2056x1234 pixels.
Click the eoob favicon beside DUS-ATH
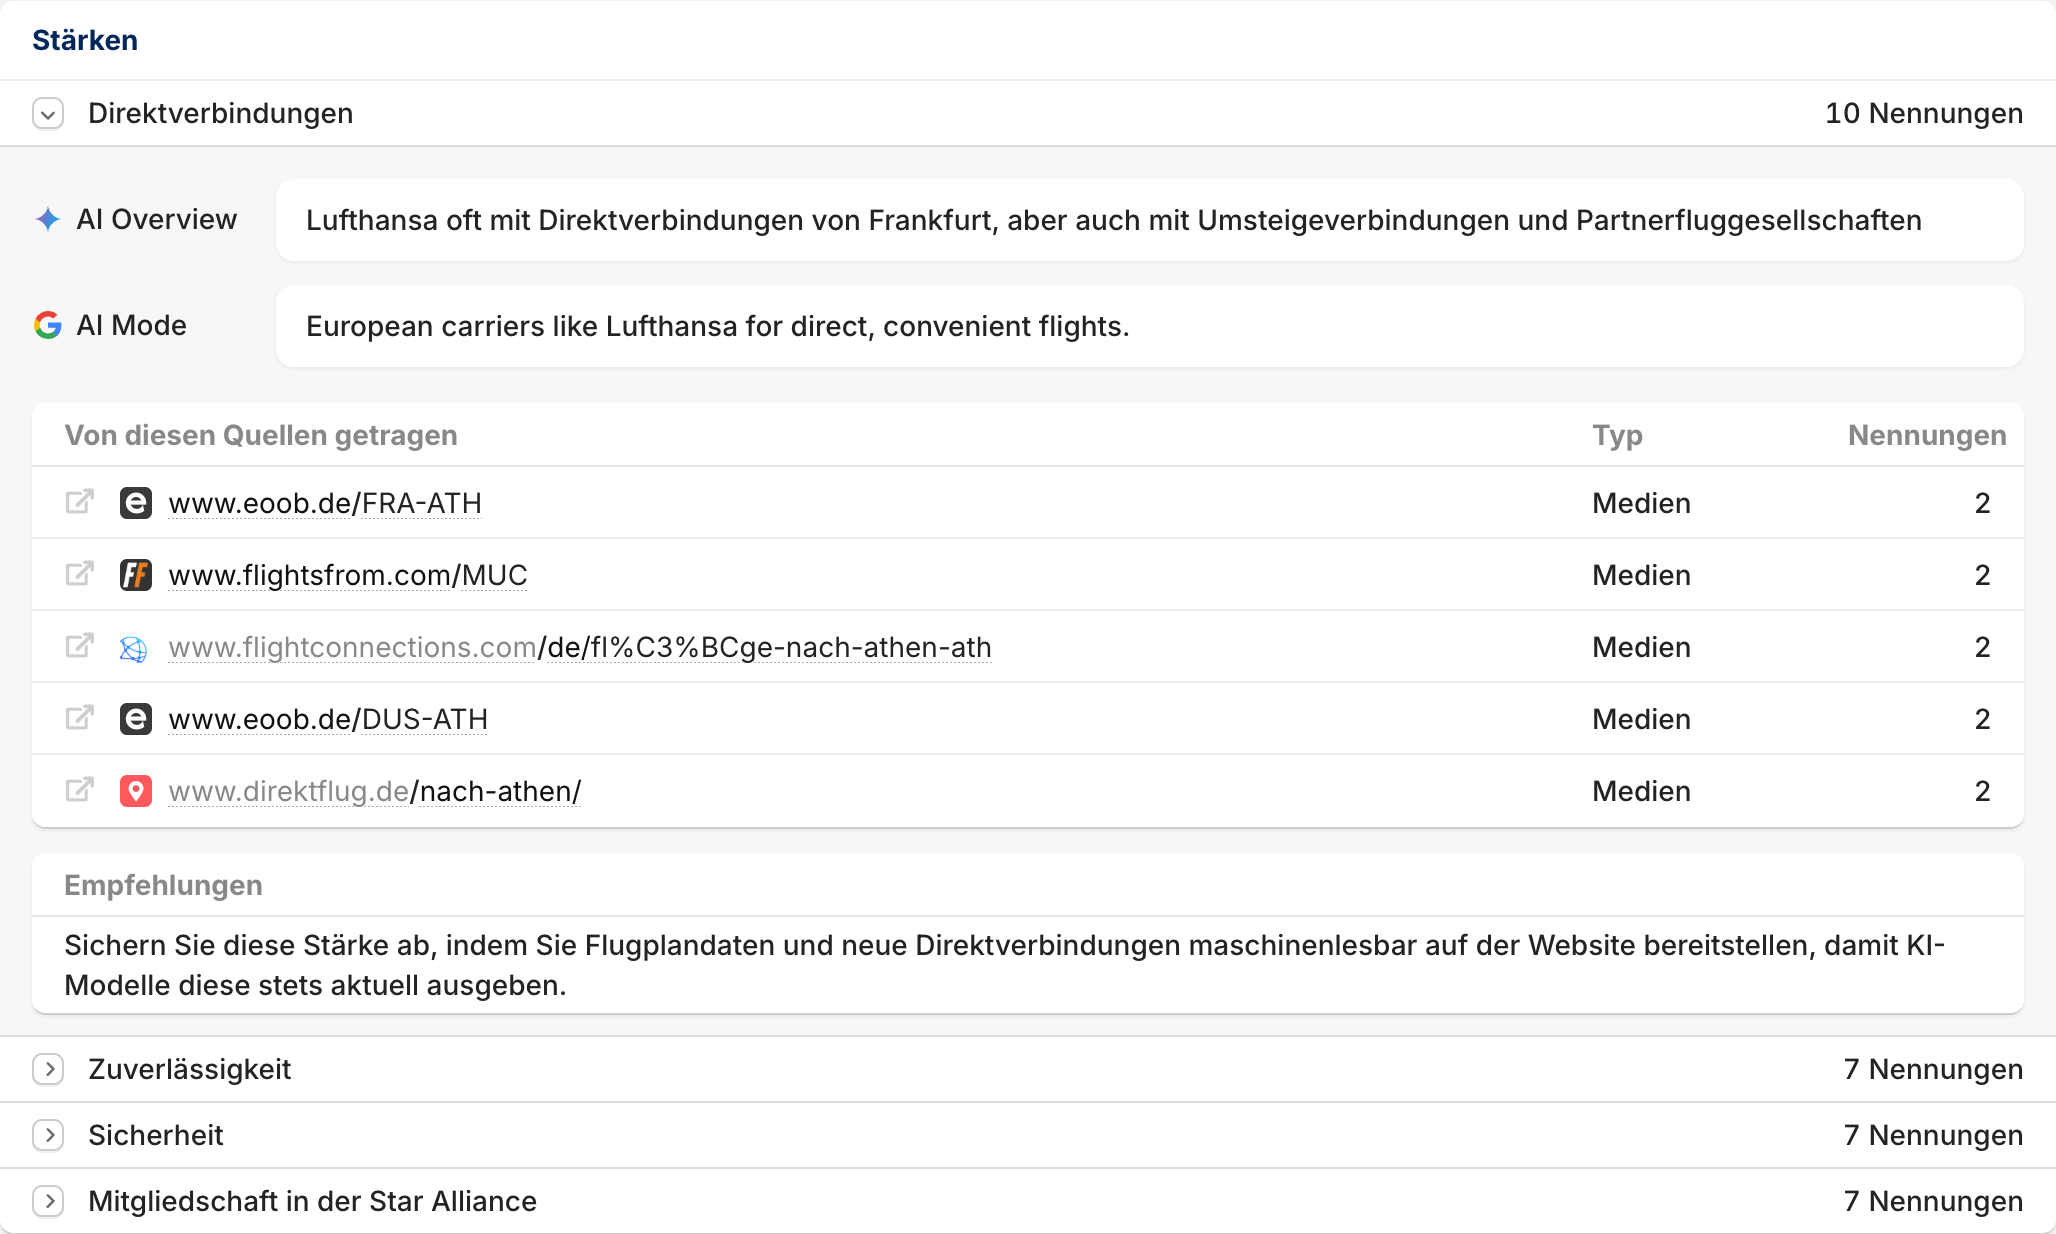pyautogui.click(x=136, y=719)
